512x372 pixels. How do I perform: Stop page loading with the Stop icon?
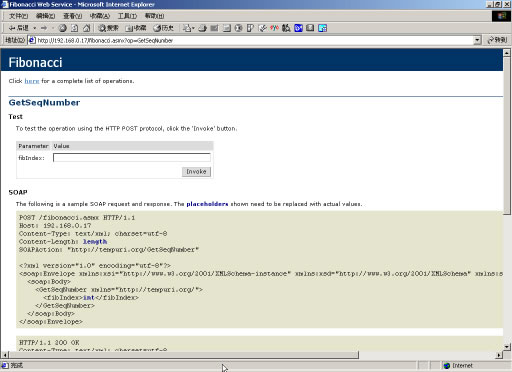(x=63, y=28)
